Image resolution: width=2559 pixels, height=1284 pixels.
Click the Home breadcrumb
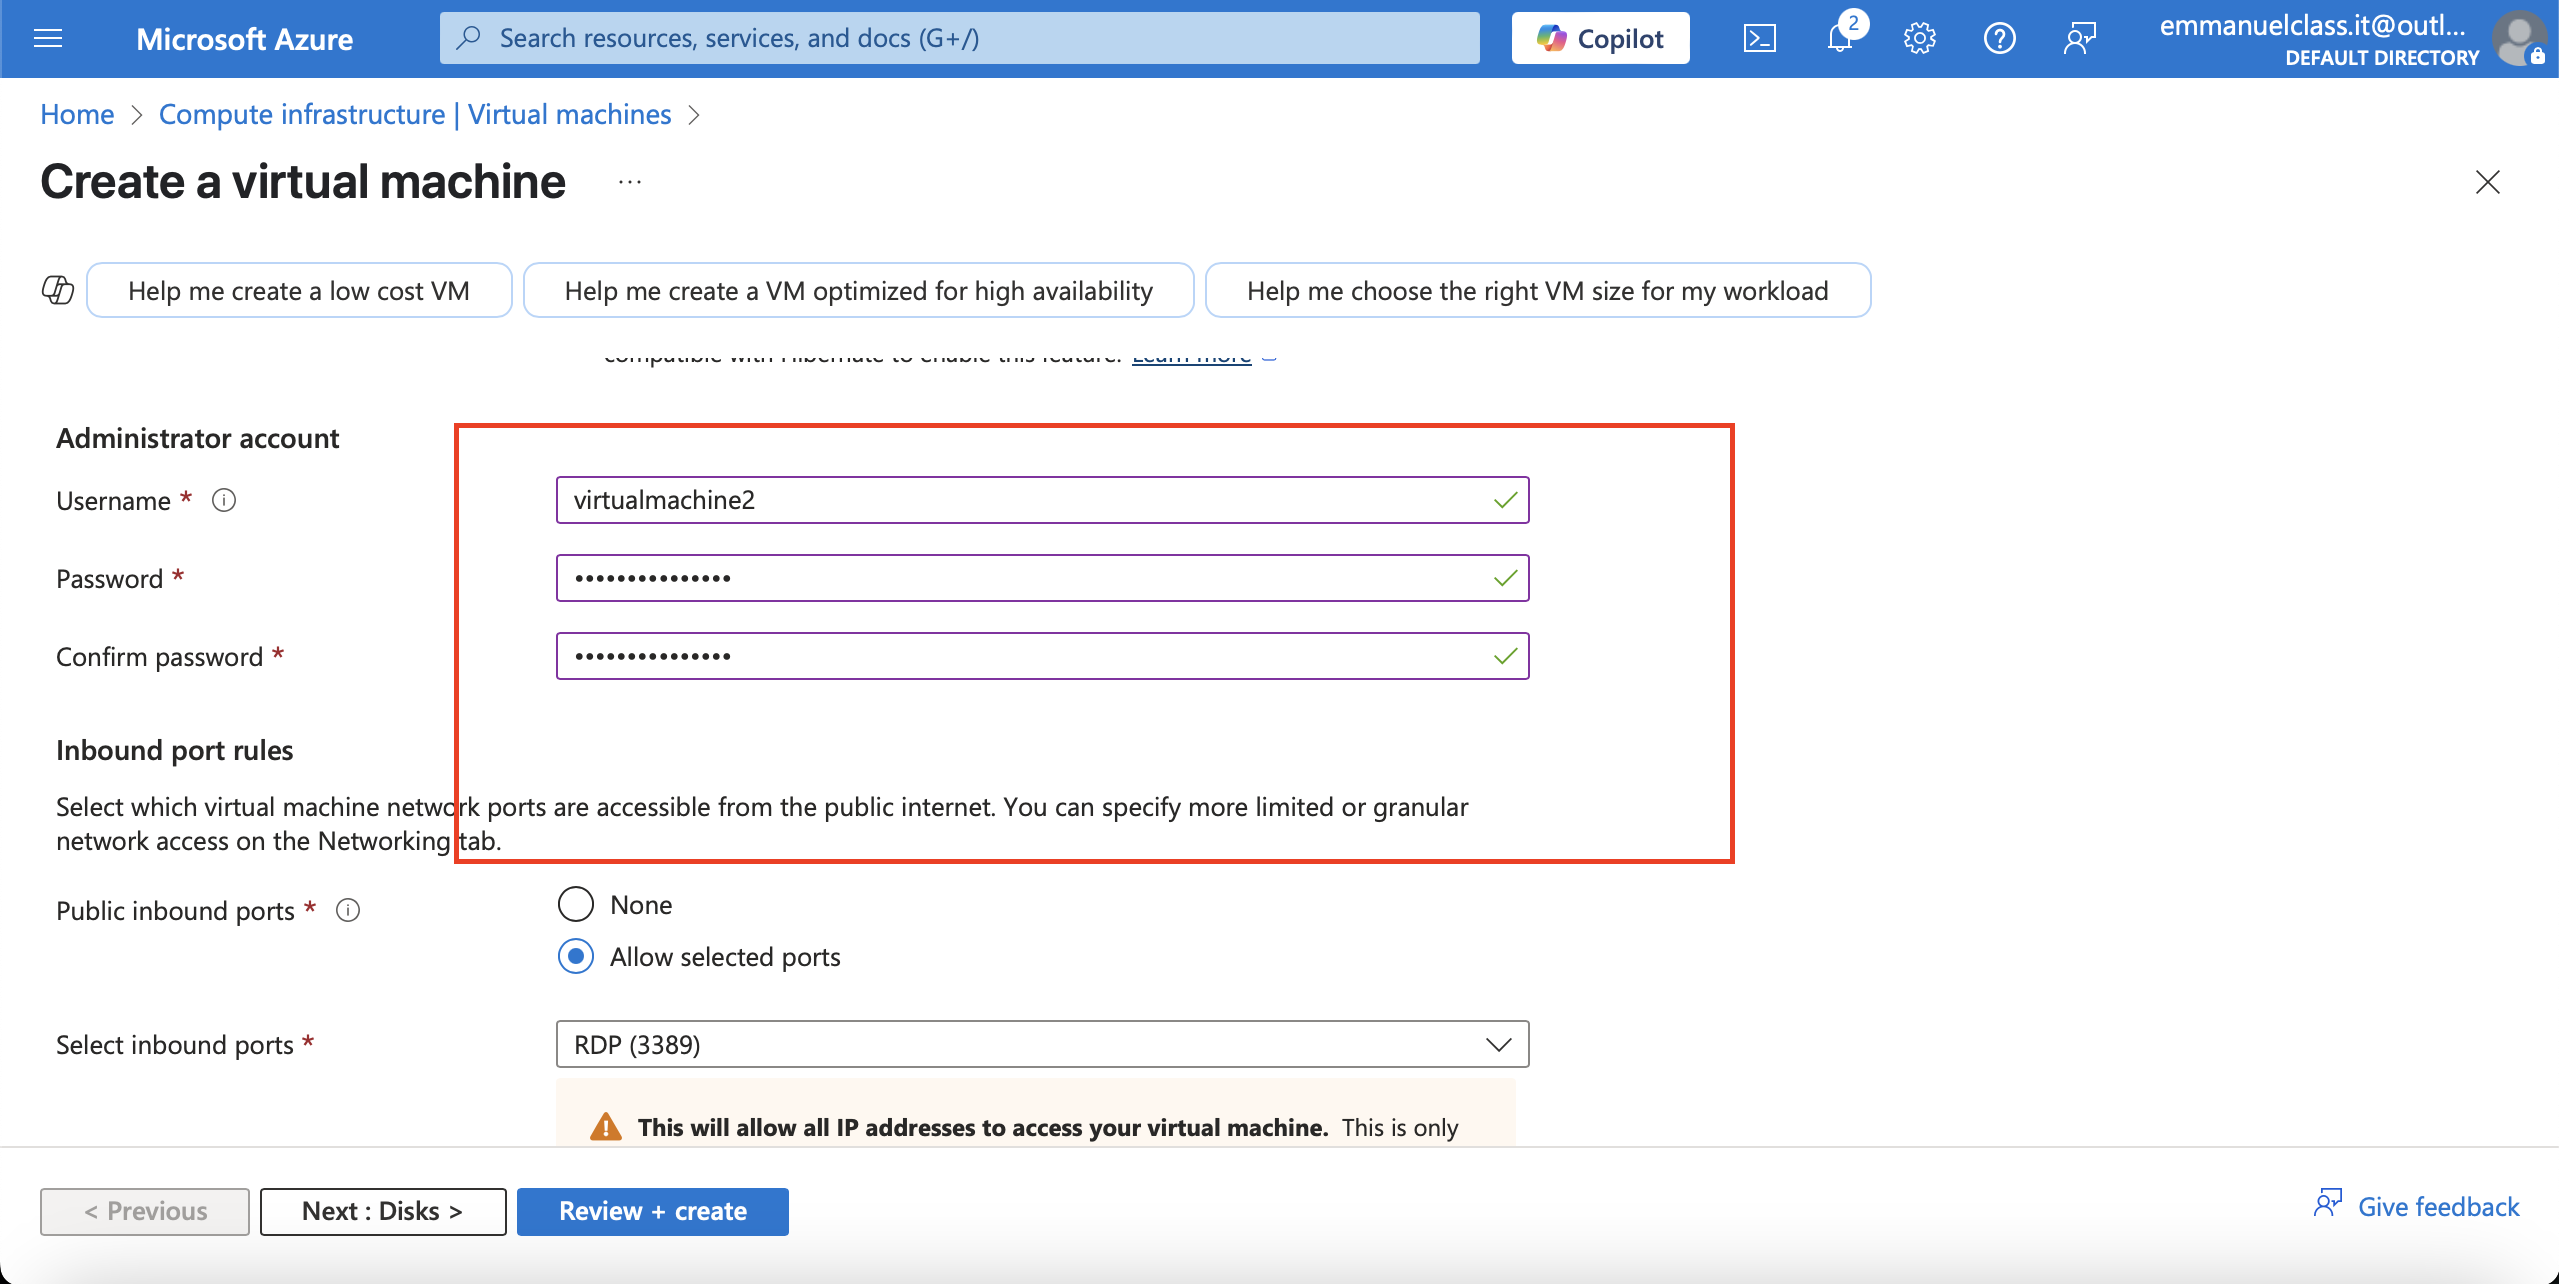[77, 114]
